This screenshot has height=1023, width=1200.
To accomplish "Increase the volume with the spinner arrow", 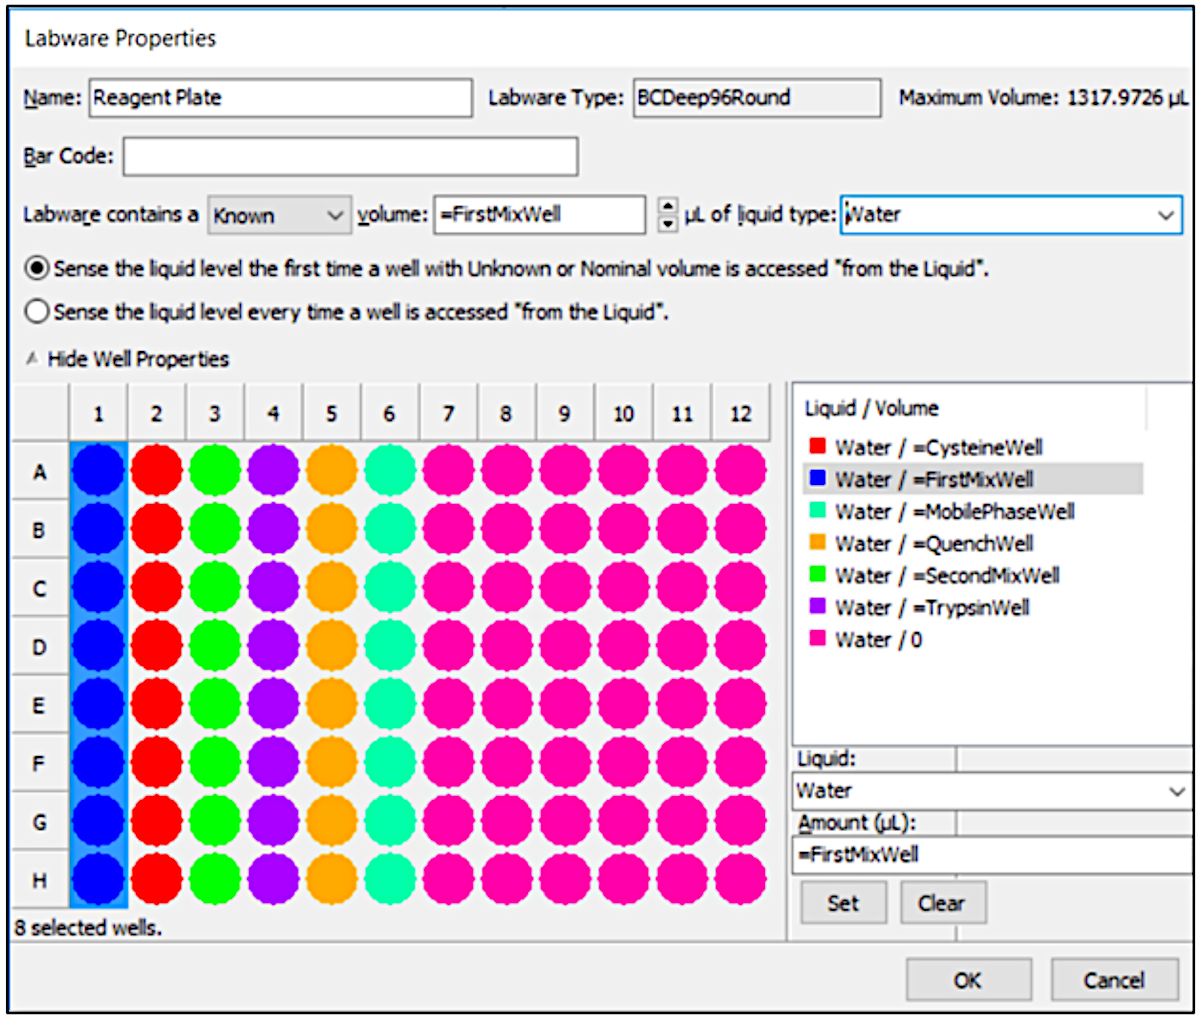I will (668, 206).
